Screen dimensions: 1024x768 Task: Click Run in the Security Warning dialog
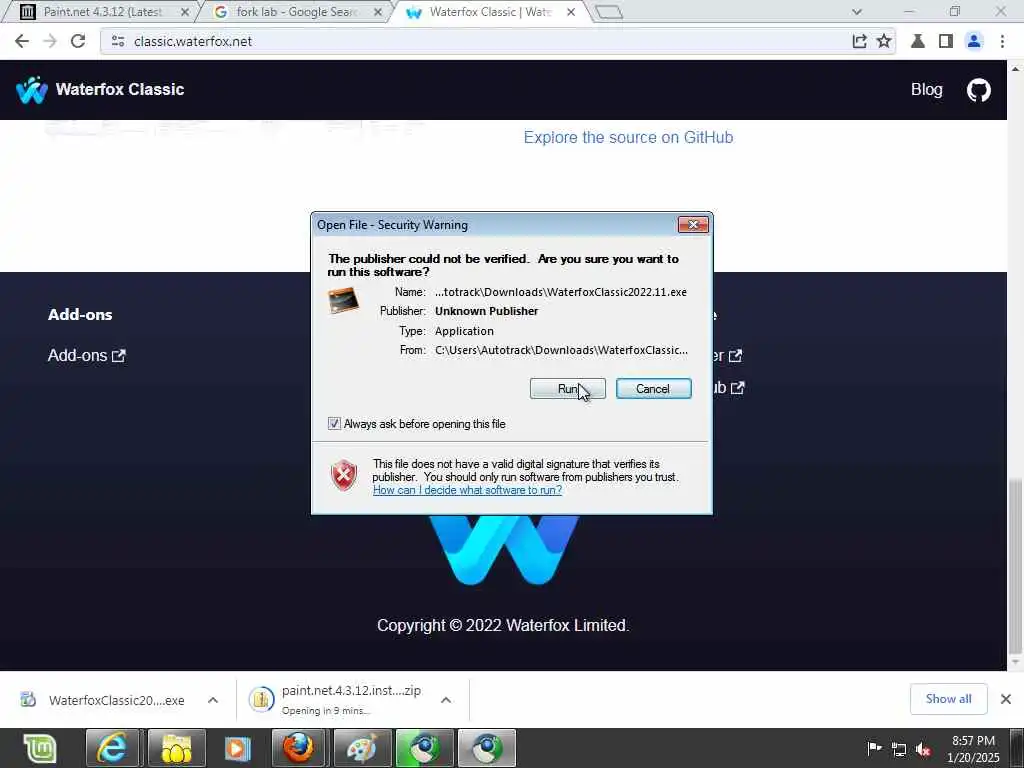567,389
